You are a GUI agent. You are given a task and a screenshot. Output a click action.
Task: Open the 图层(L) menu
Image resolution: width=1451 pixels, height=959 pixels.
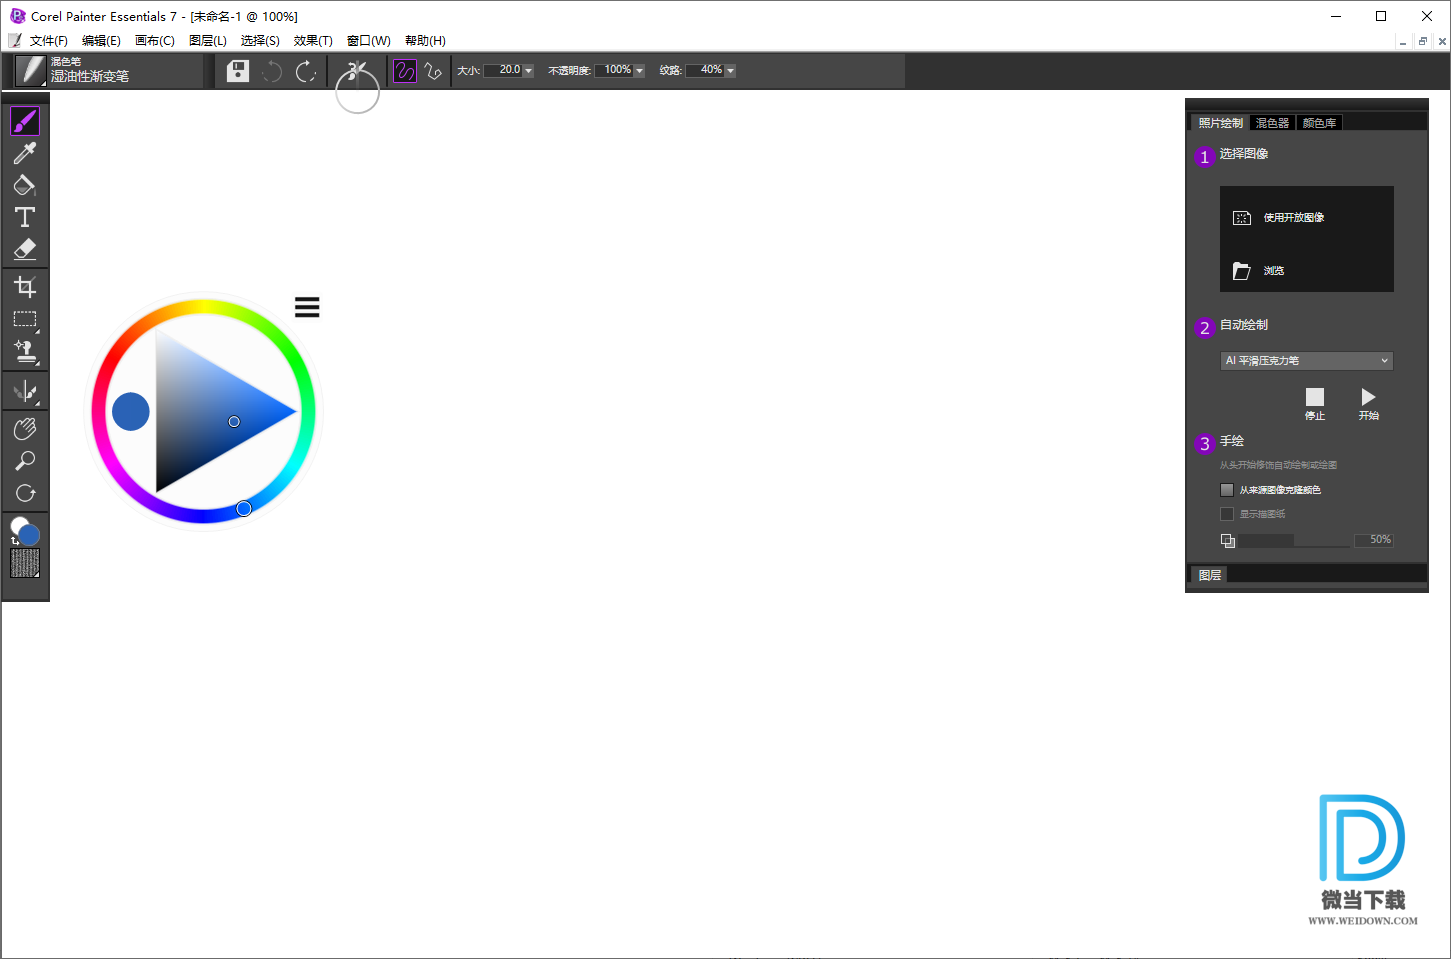[208, 41]
